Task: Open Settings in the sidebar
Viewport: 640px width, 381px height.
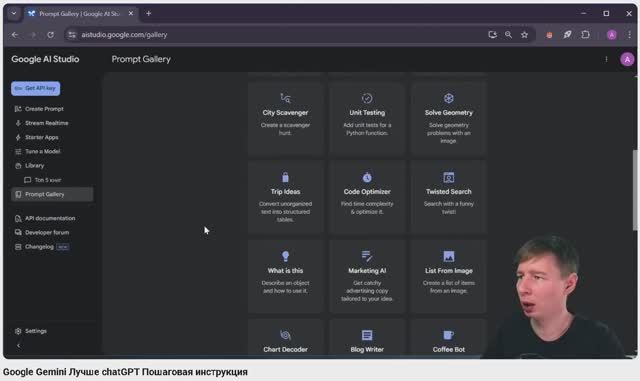Action: 36,331
